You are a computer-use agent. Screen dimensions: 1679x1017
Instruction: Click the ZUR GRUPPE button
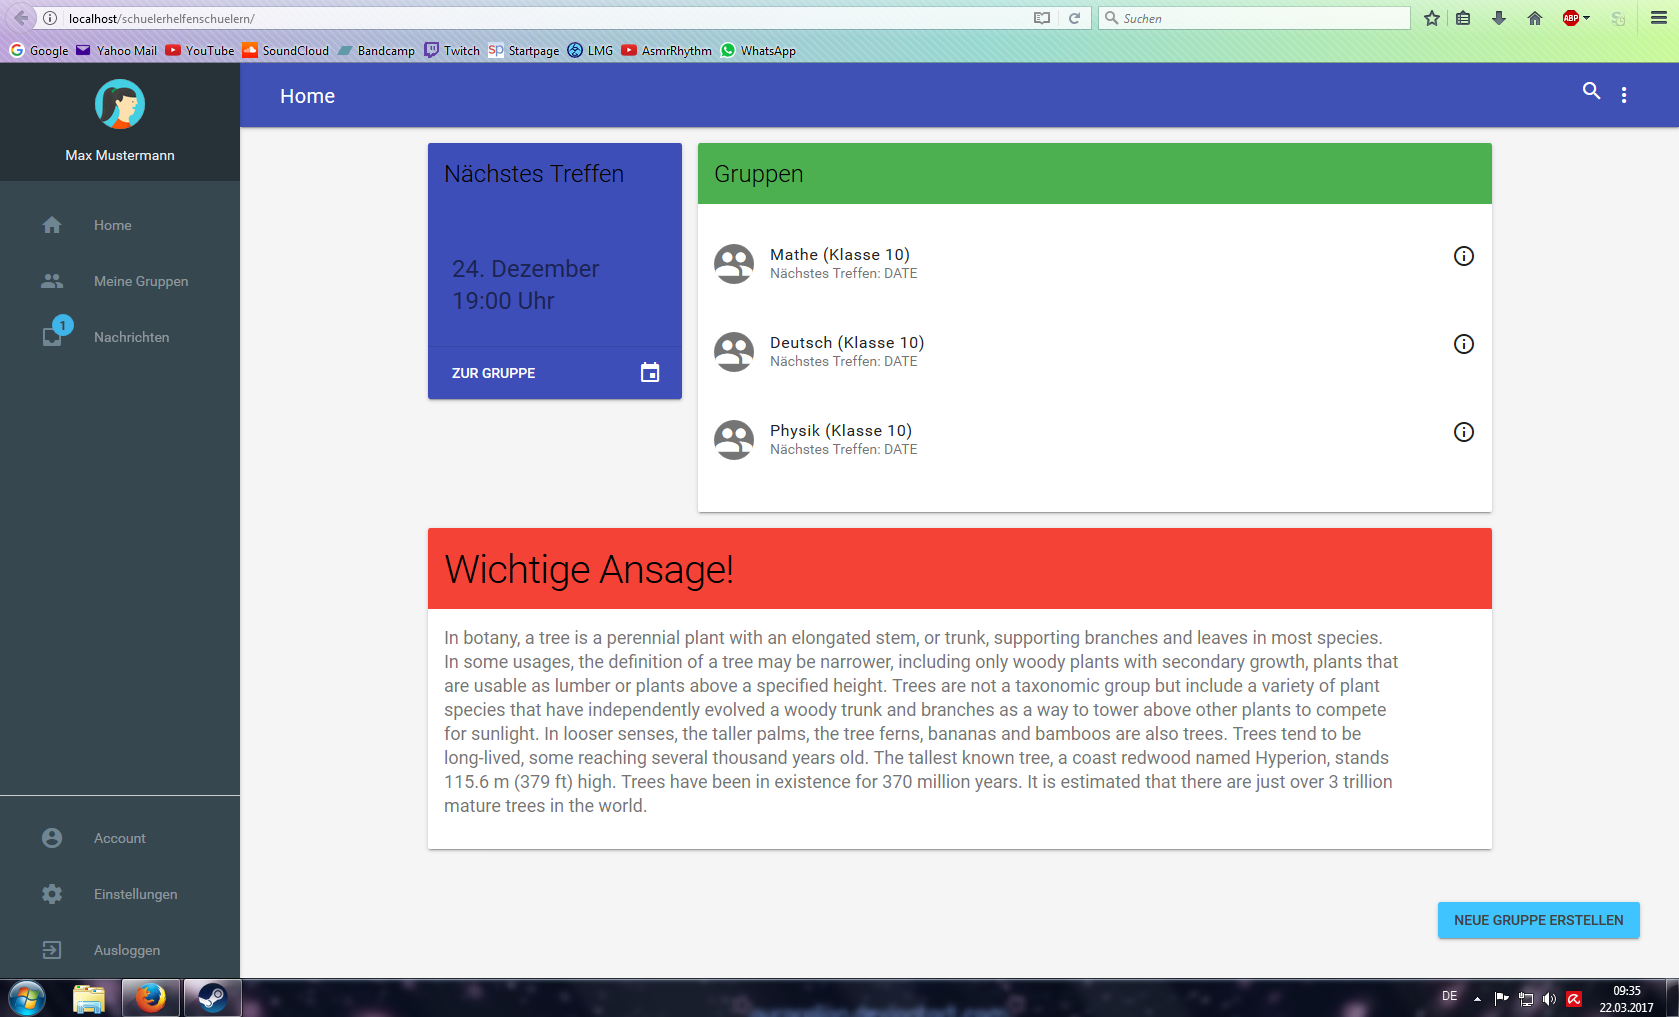(x=493, y=373)
